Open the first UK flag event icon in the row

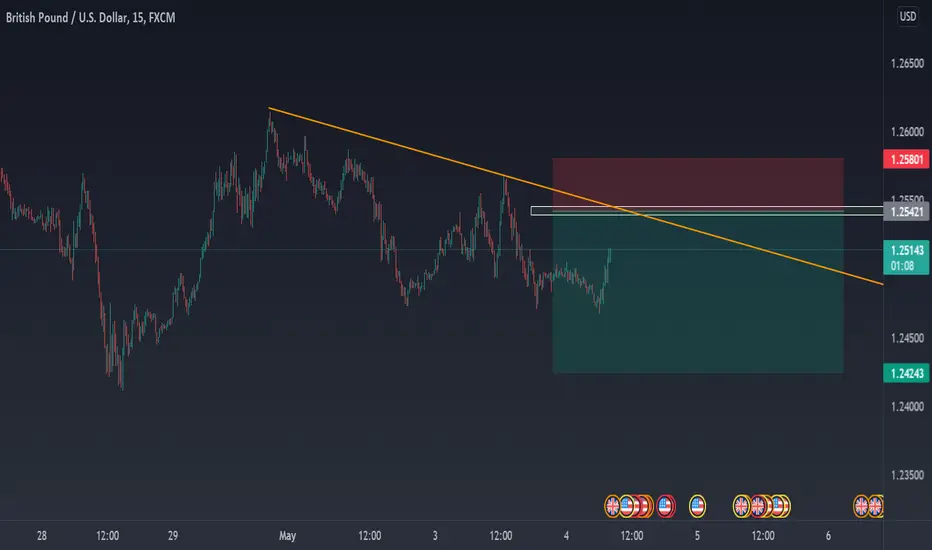point(612,507)
